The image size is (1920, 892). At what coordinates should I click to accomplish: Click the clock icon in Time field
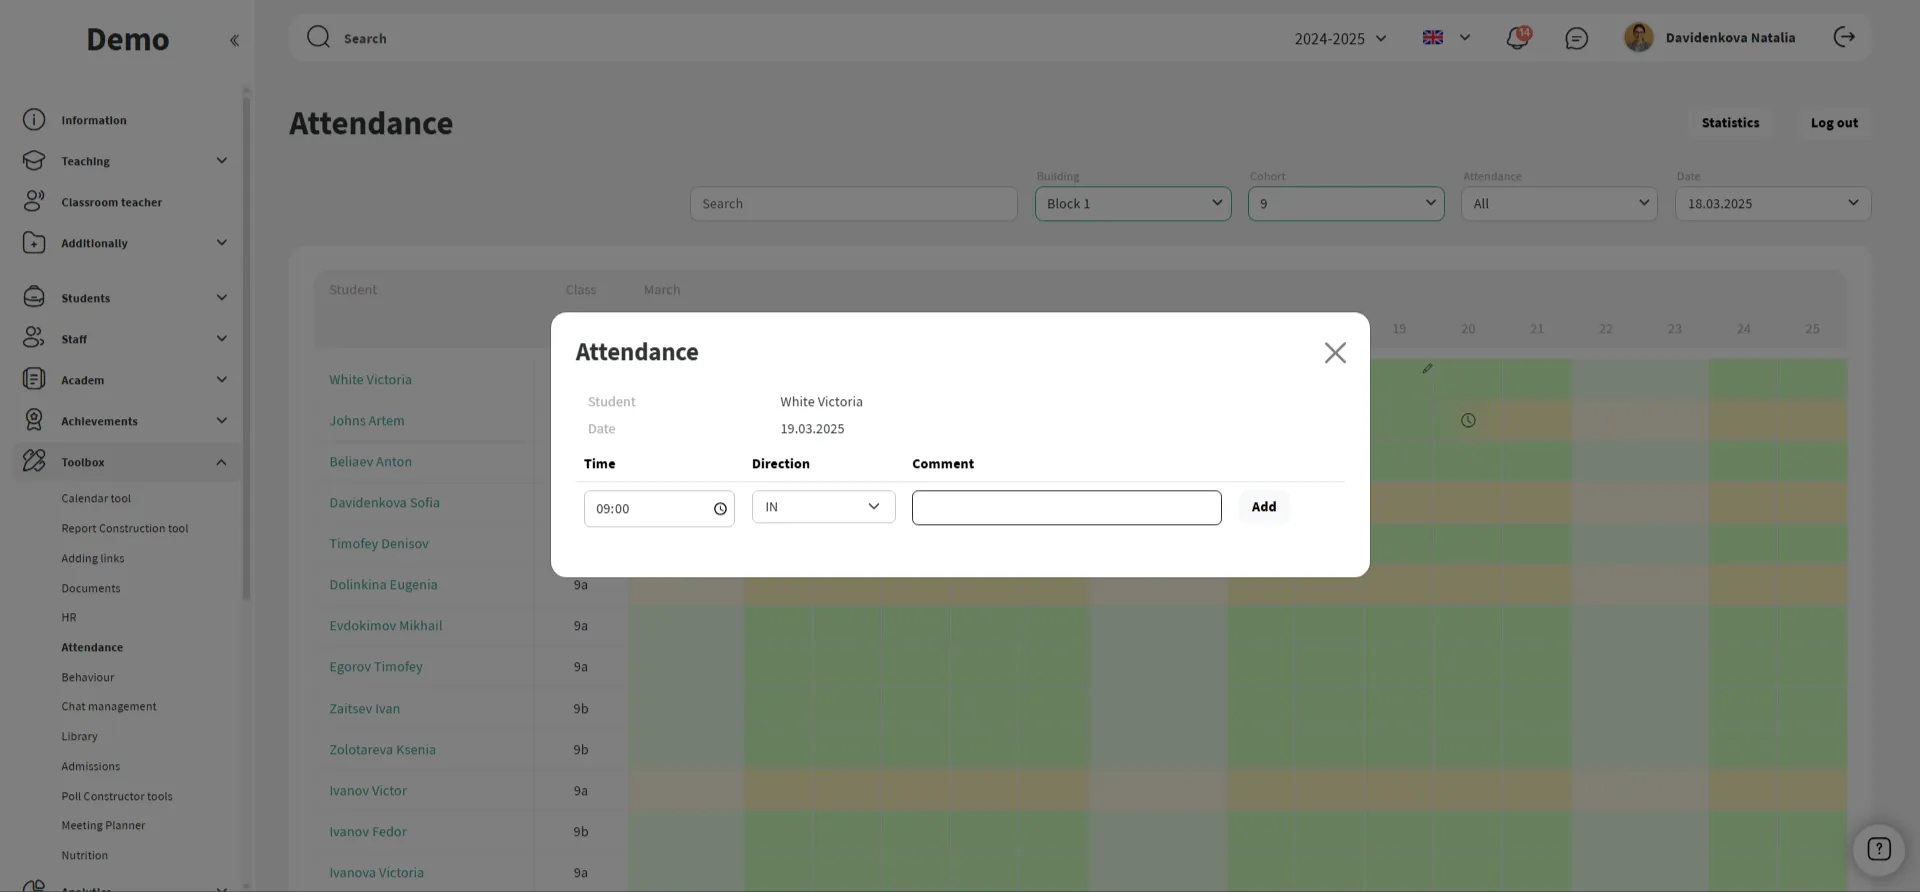[x=720, y=509]
